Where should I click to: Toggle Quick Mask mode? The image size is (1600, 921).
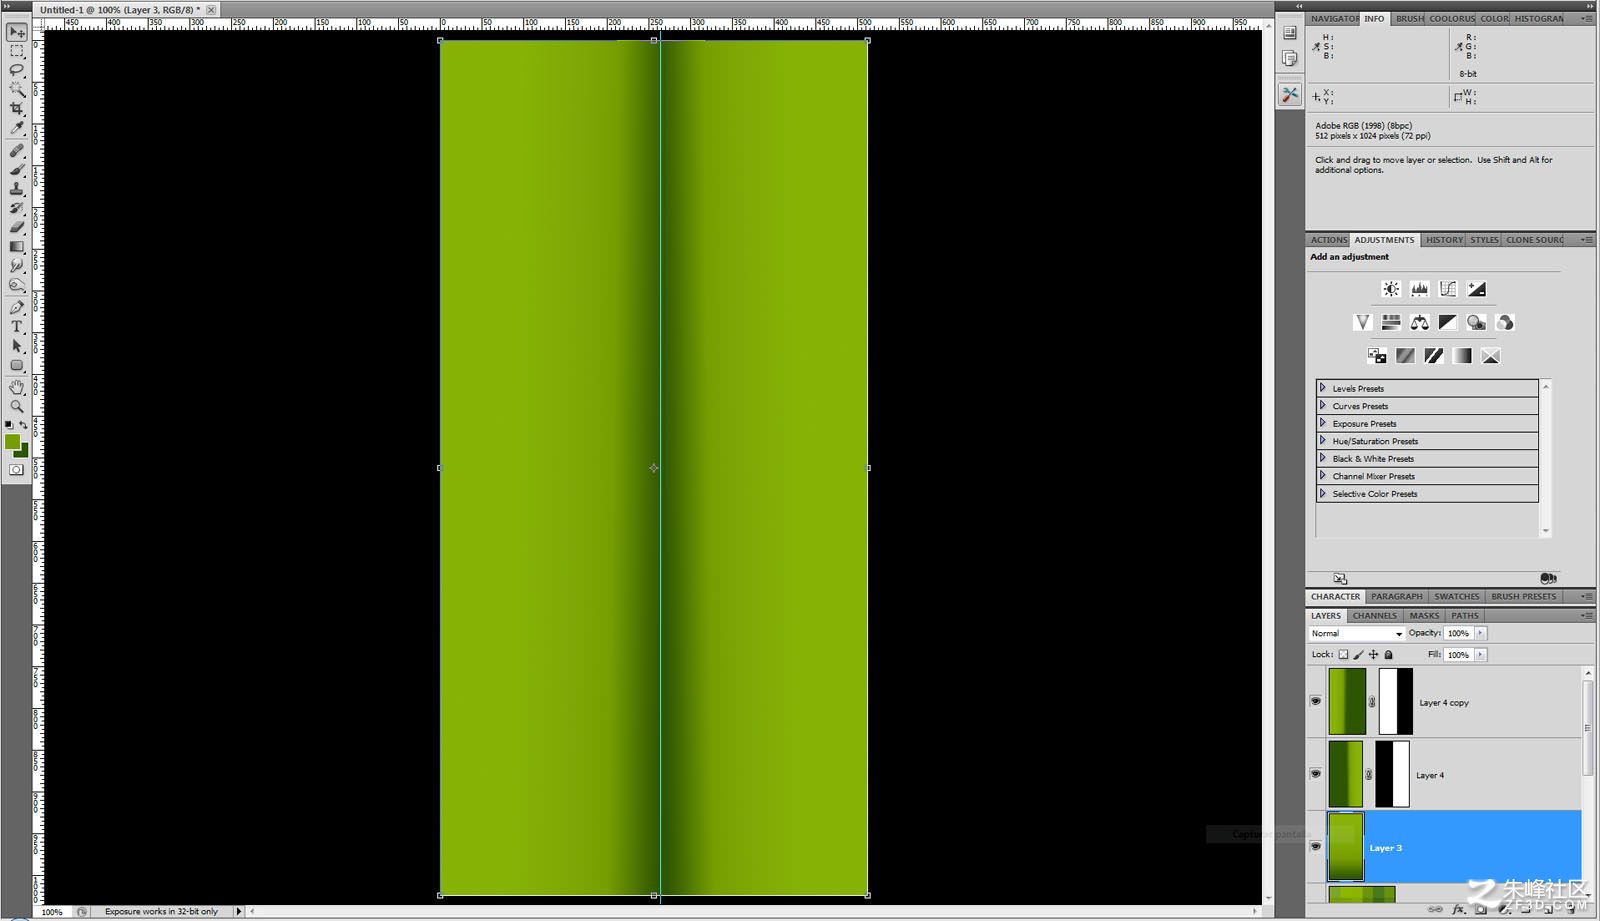[17, 469]
